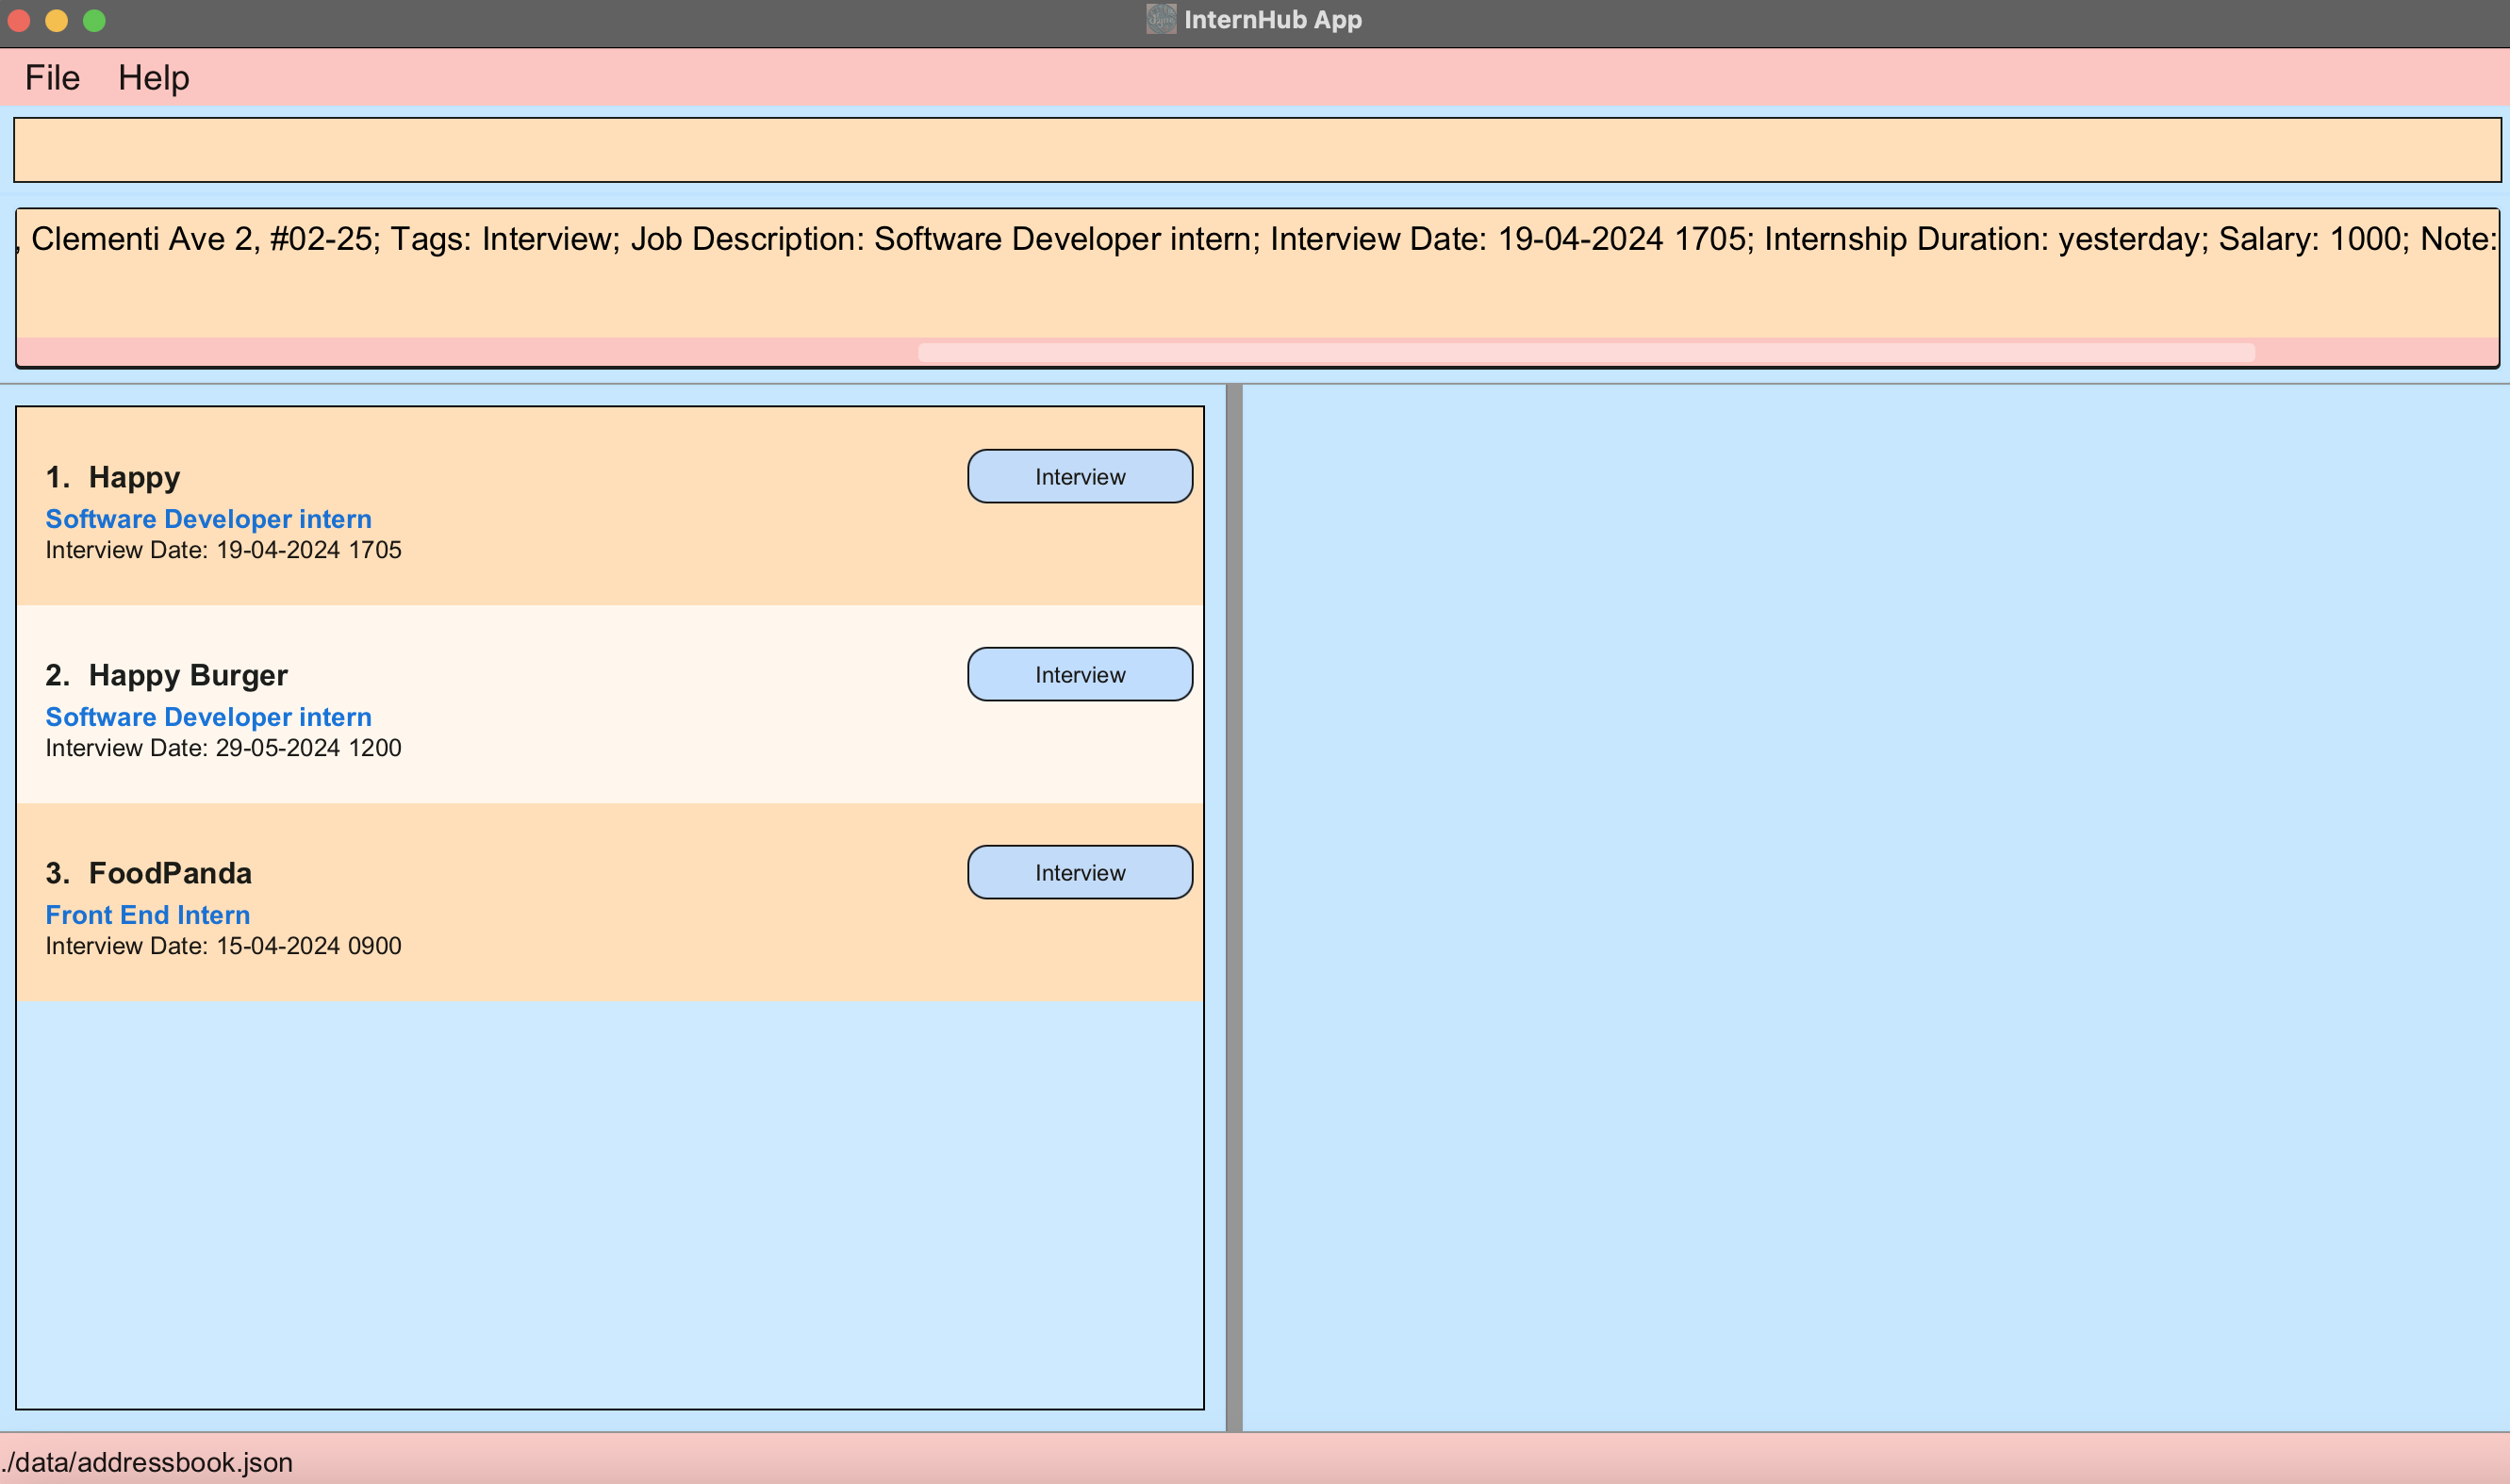The height and width of the screenshot is (1484, 2510).
Task: Click the yellow minimize window button
Action: point(57,20)
